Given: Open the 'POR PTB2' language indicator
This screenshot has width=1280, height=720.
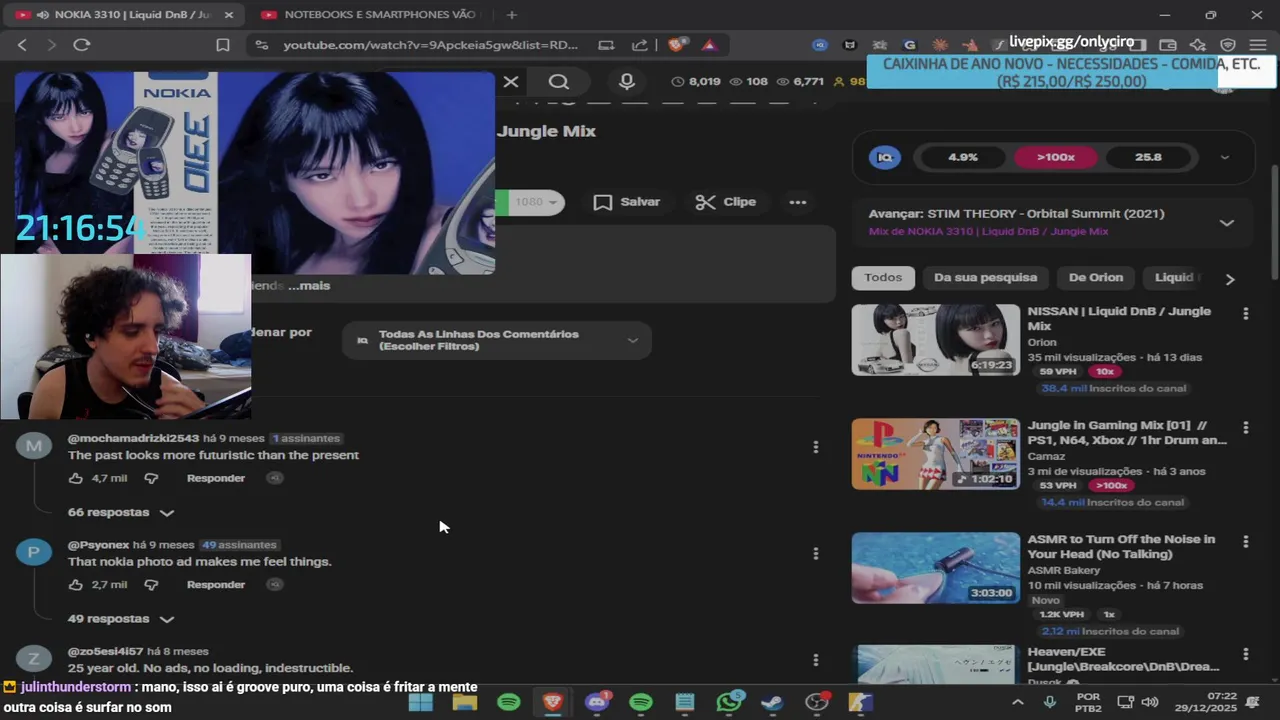Looking at the screenshot, I should tap(1089, 702).
